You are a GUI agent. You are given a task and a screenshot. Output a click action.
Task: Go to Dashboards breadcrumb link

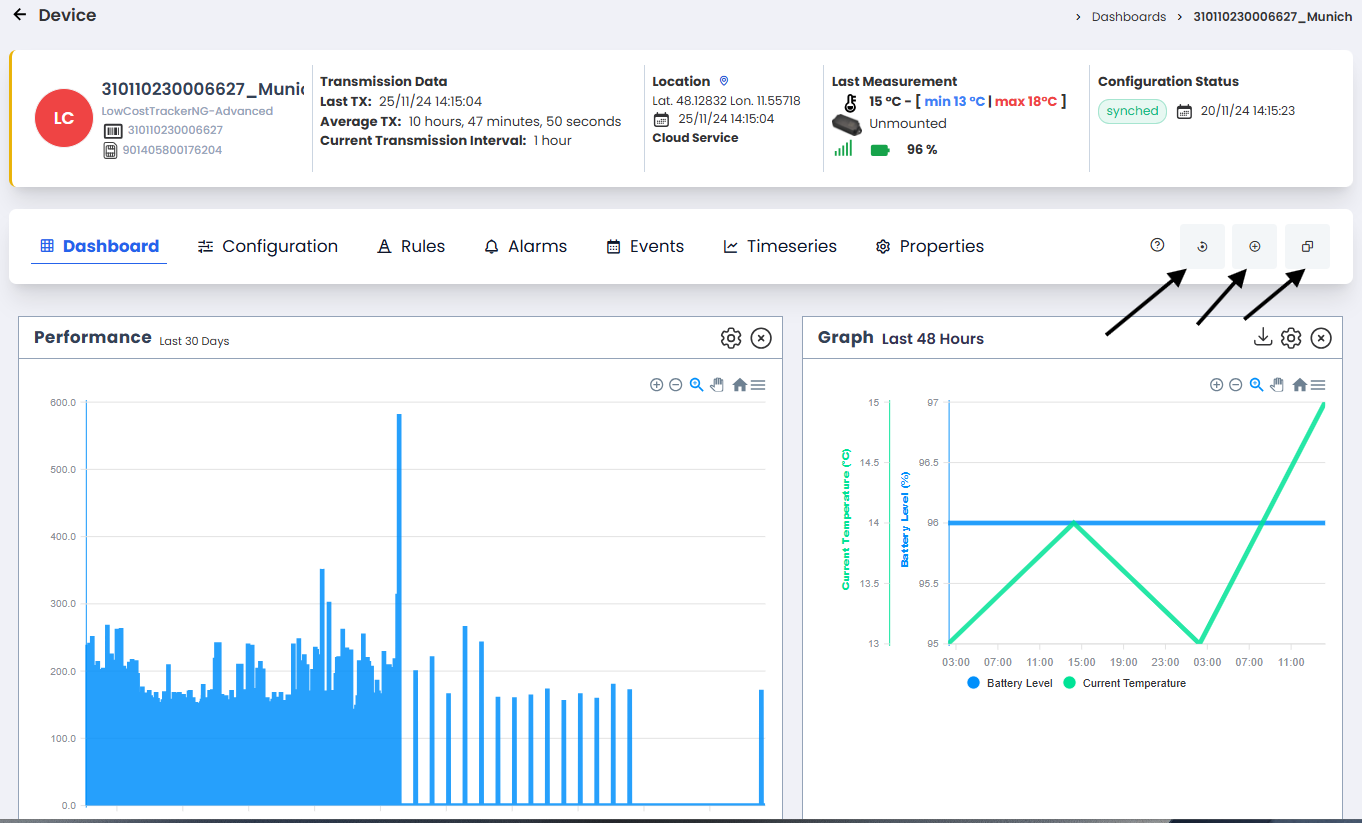pos(1128,17)
